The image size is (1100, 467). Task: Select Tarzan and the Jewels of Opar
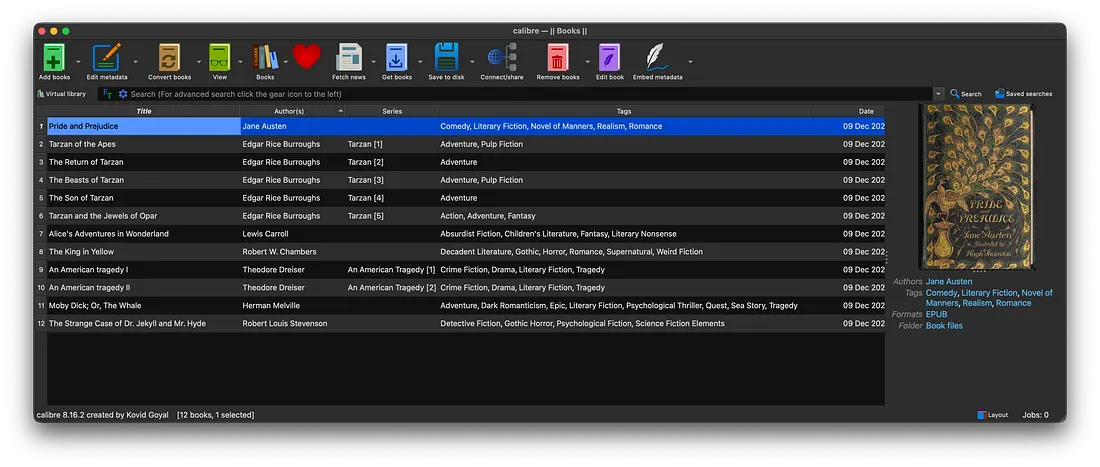tap(105, 216)
